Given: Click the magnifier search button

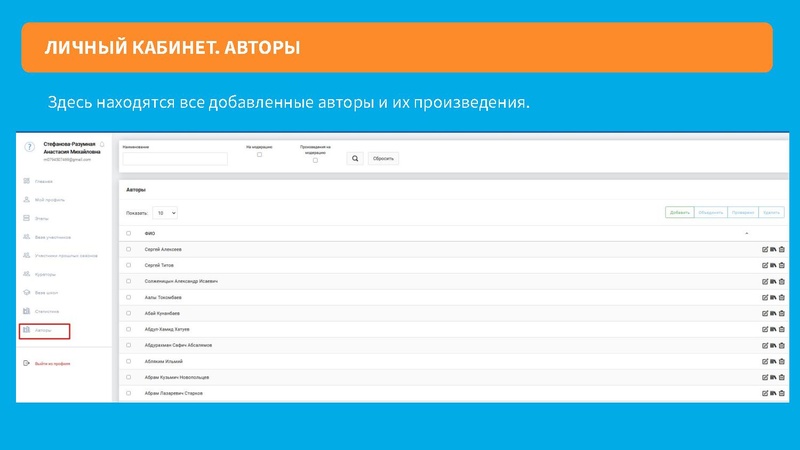Looking at the screenshot, I should [355, 159].
